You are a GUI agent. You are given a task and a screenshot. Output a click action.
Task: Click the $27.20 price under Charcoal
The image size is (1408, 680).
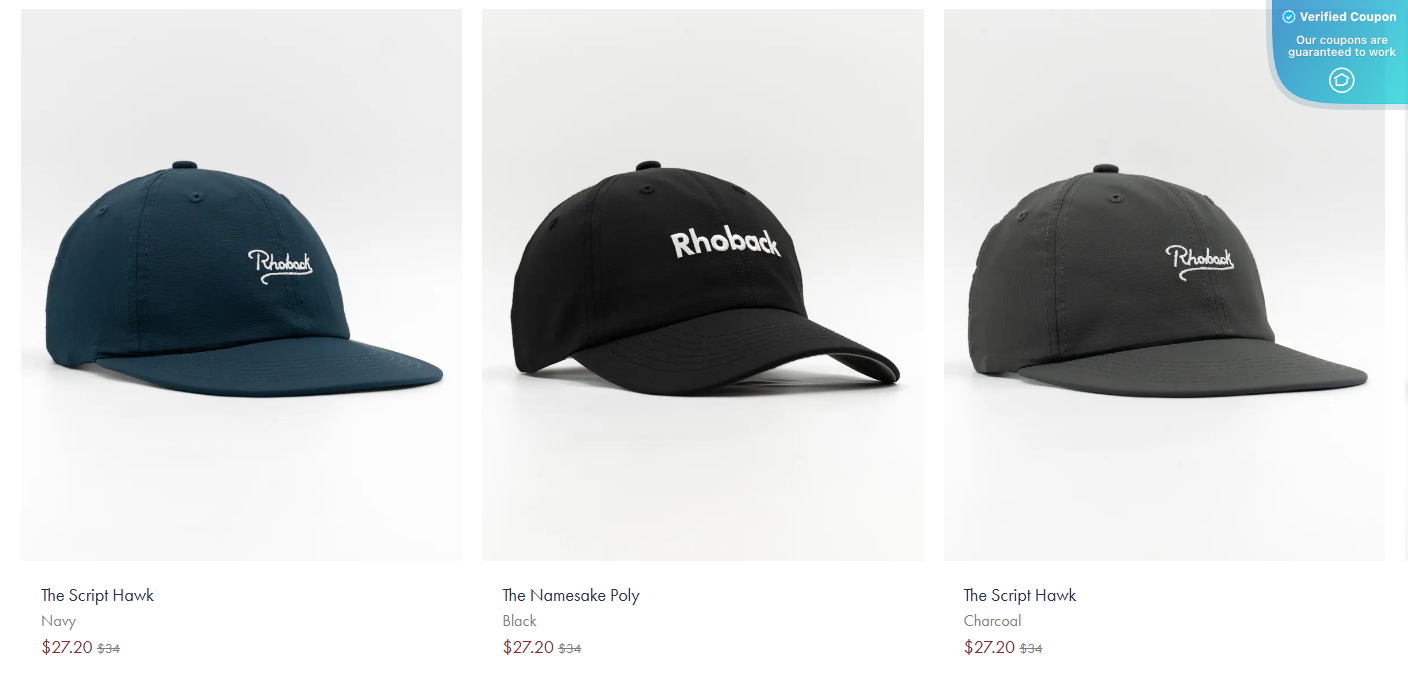(x=989, y=647)
